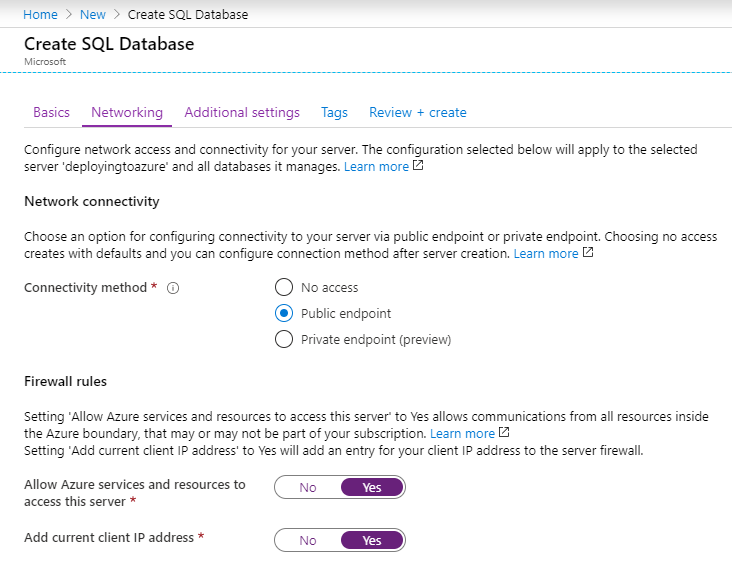Screen dimensions: 732x572
Task: Go to Home in the breadcrumb
Action: tap(40, 15)
